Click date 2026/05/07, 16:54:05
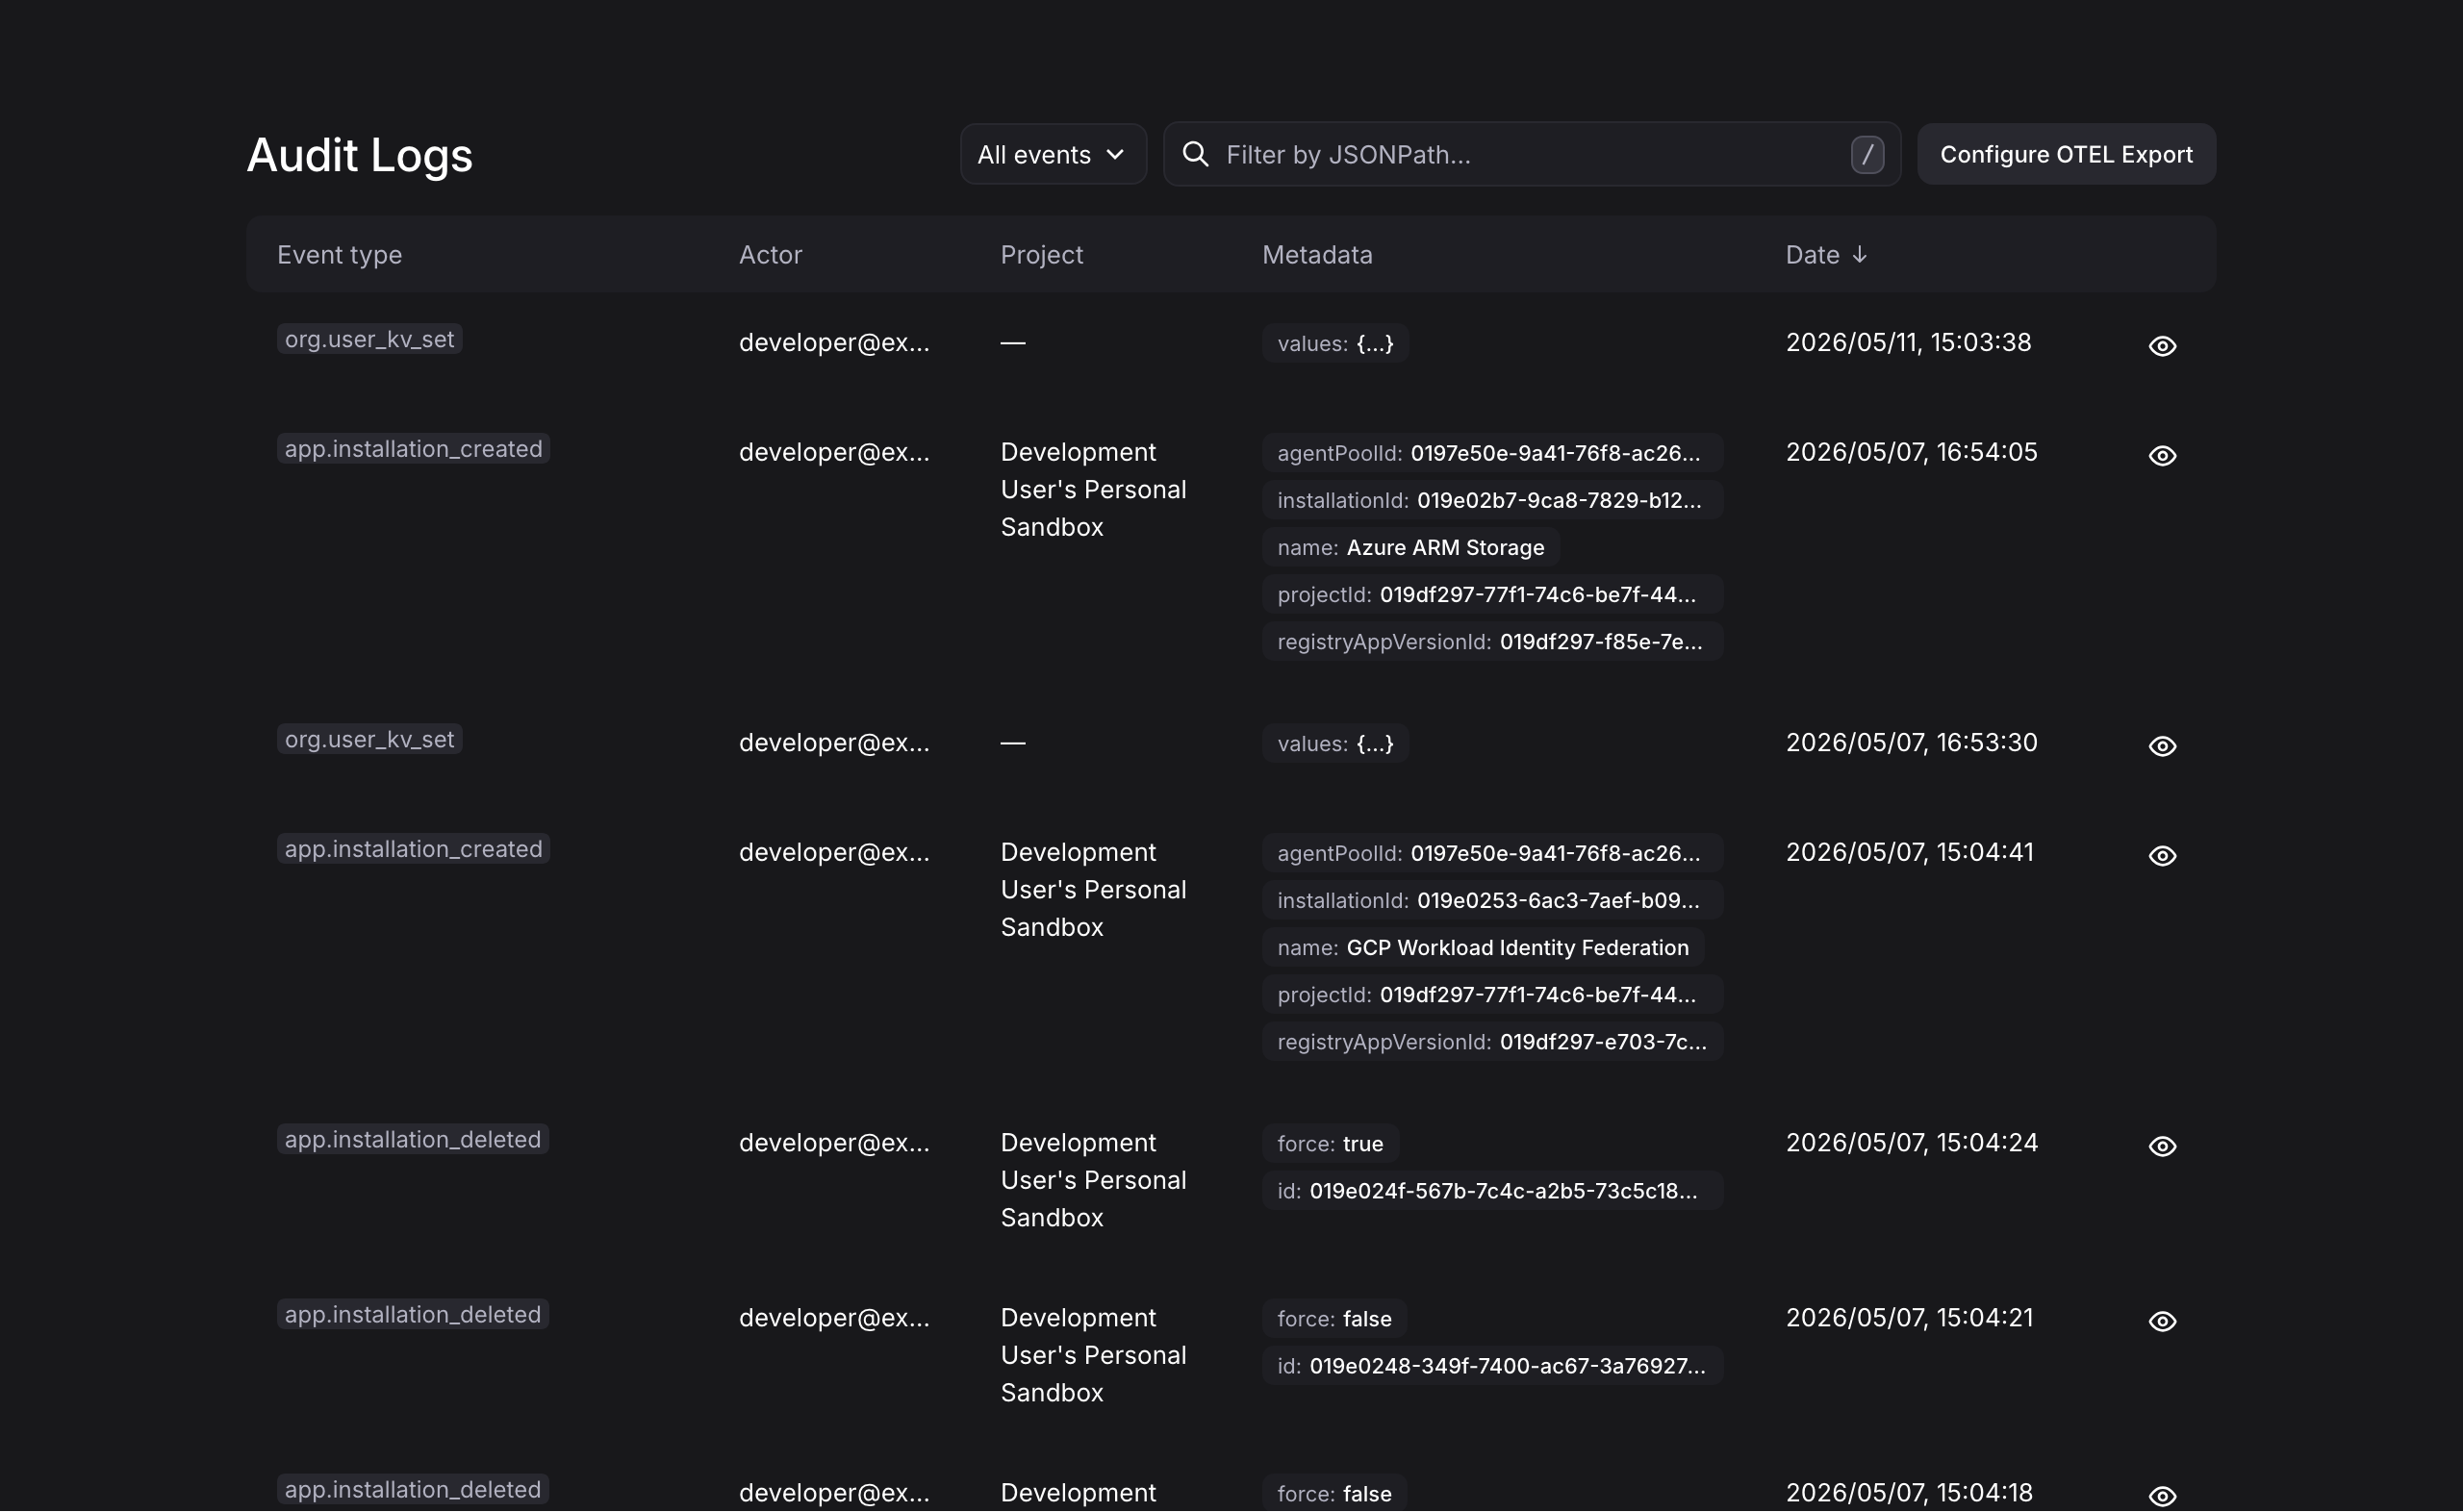The image size is (2463, 1512). pyautogui.click(x=1911, y=453)
